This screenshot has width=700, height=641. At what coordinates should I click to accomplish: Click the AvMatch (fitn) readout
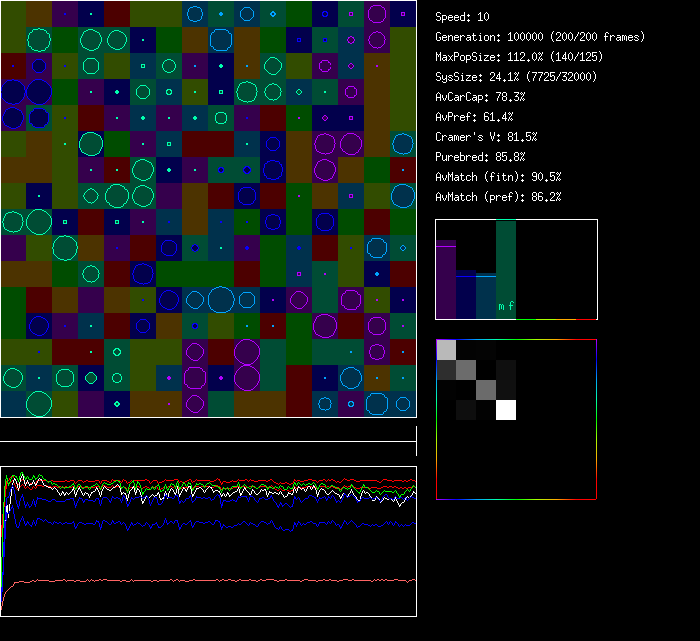[498, 177]
